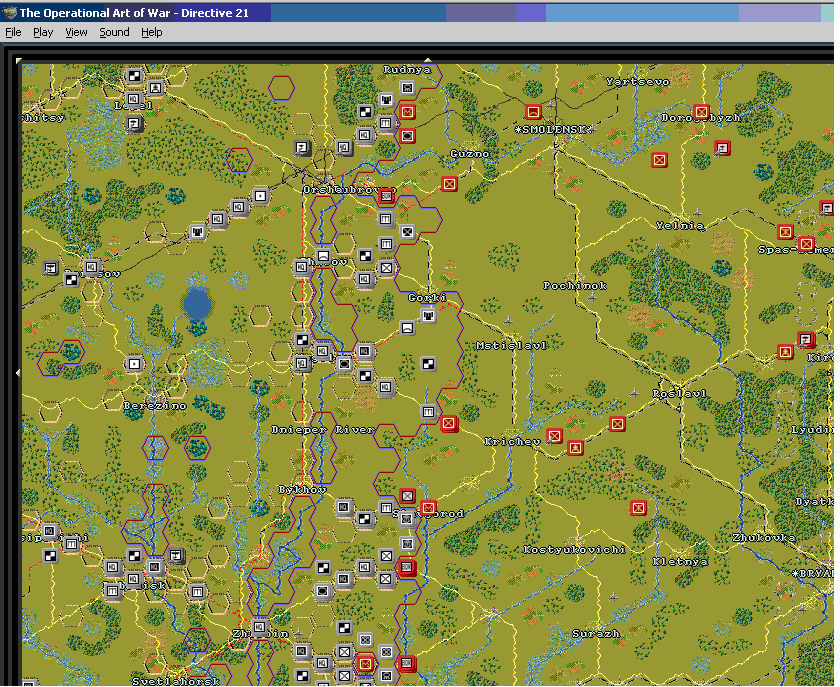Screen dimensions: 840x687
Task: Select the gray HQ unit on Lepel
Action: point(133,99)
